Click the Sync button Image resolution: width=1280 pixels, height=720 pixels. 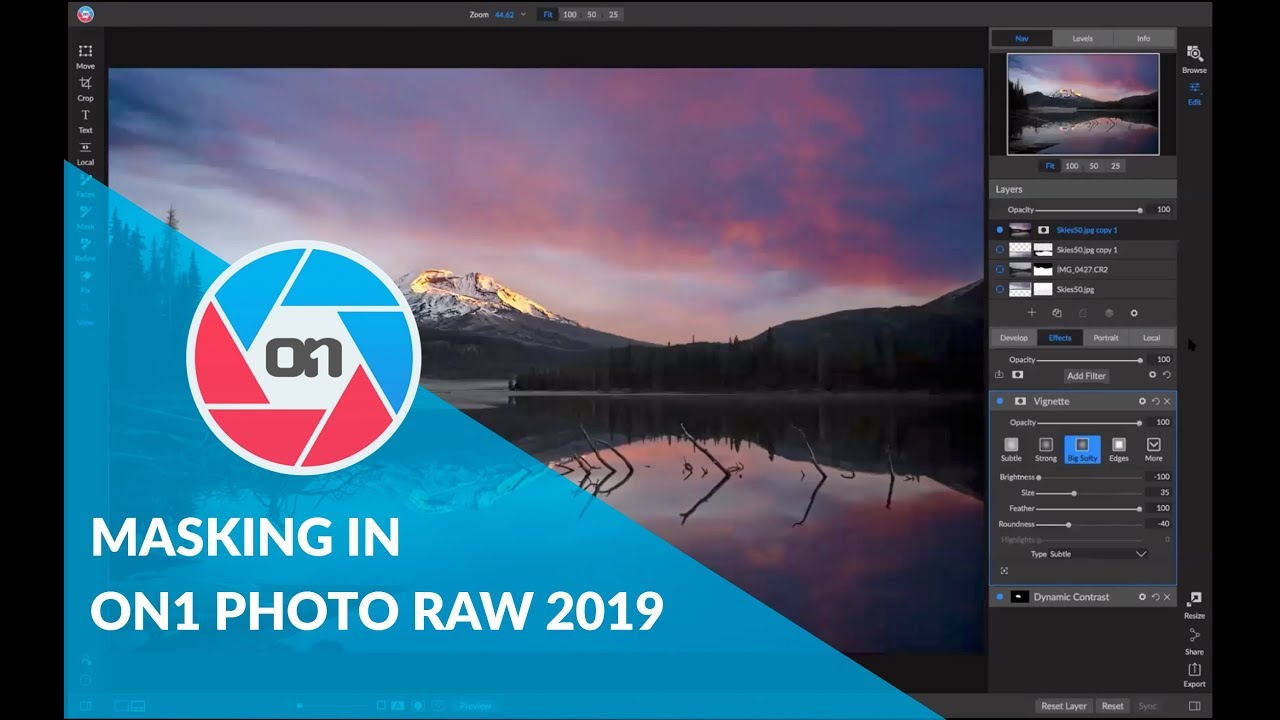[x=1148, y=706]
